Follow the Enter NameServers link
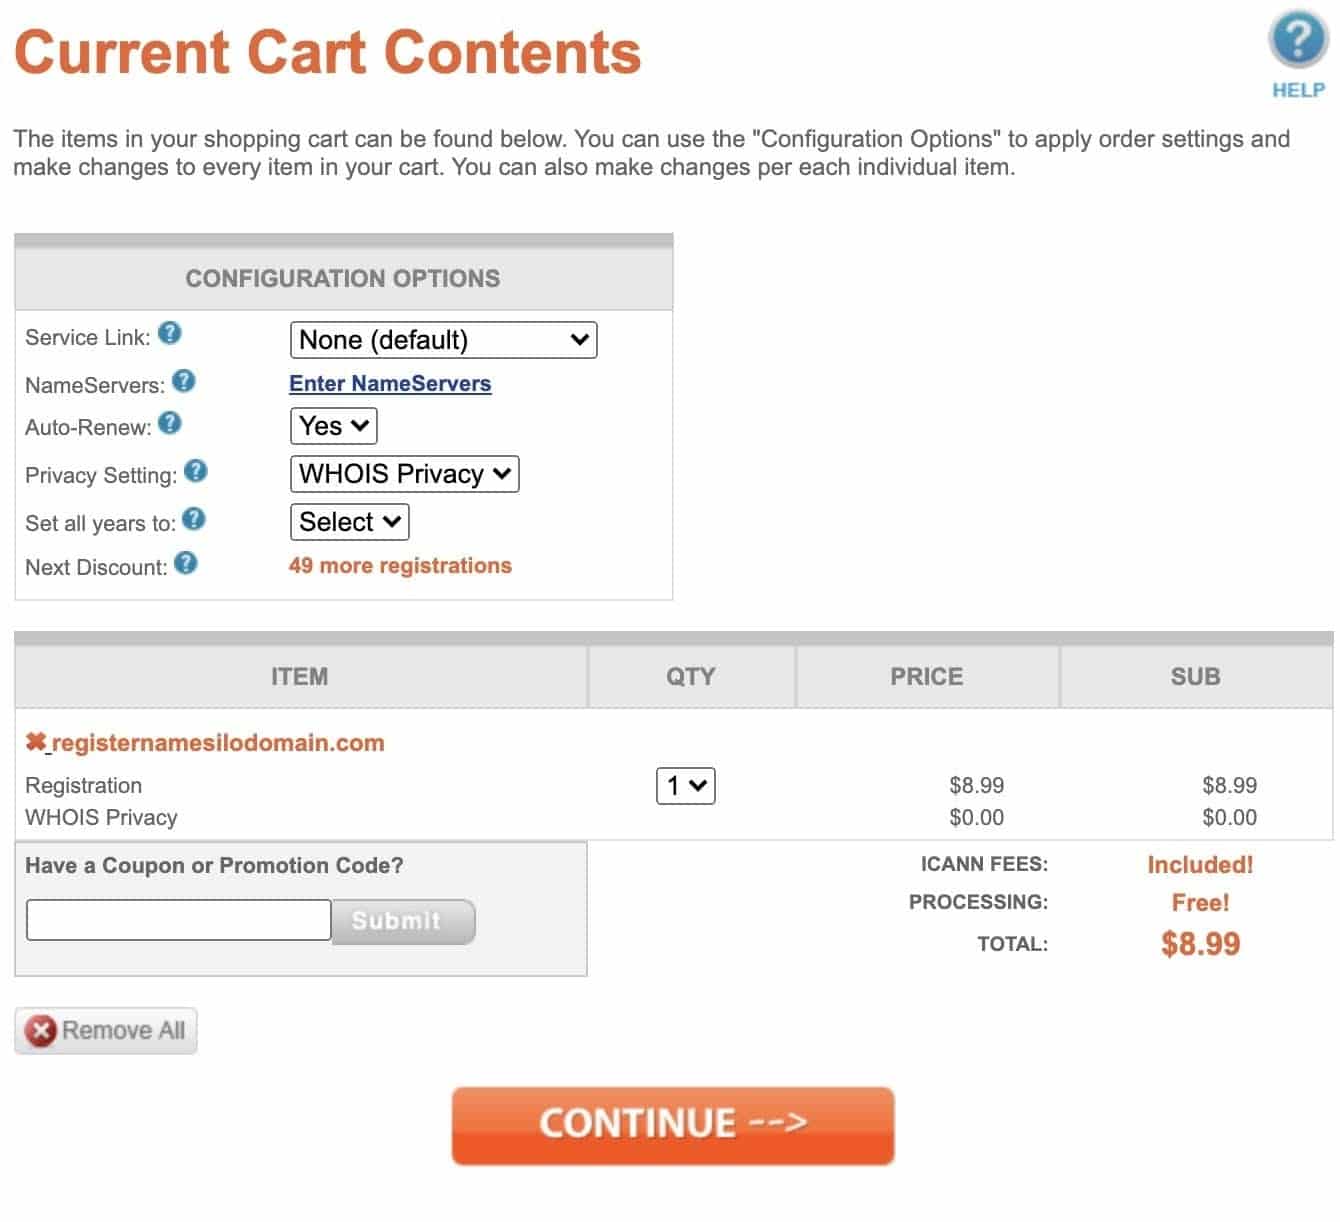1340x1222 pixels. 390,383
